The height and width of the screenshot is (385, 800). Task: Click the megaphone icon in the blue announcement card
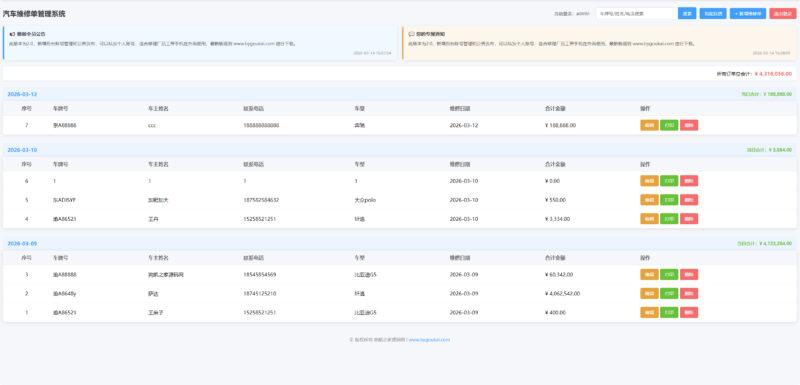(12, 34)
